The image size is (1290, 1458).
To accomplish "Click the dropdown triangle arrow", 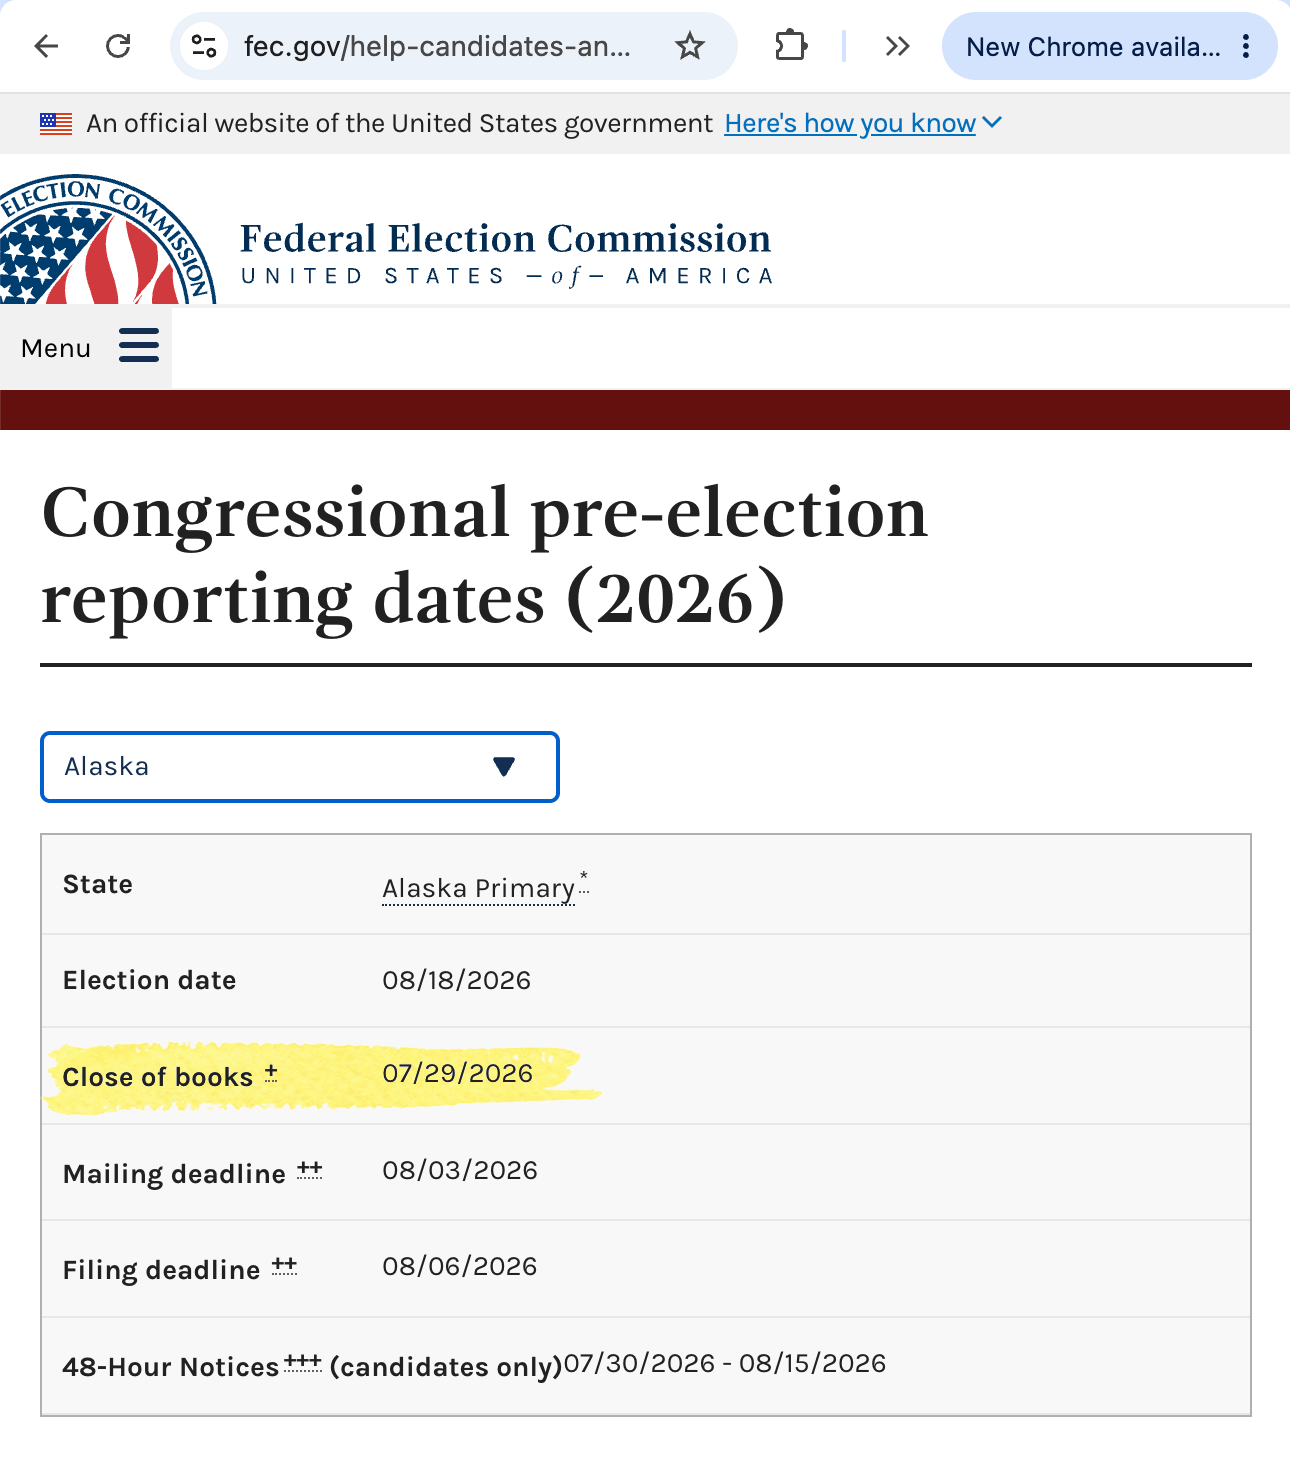I will pyautogui.click(x=504, y=767).
